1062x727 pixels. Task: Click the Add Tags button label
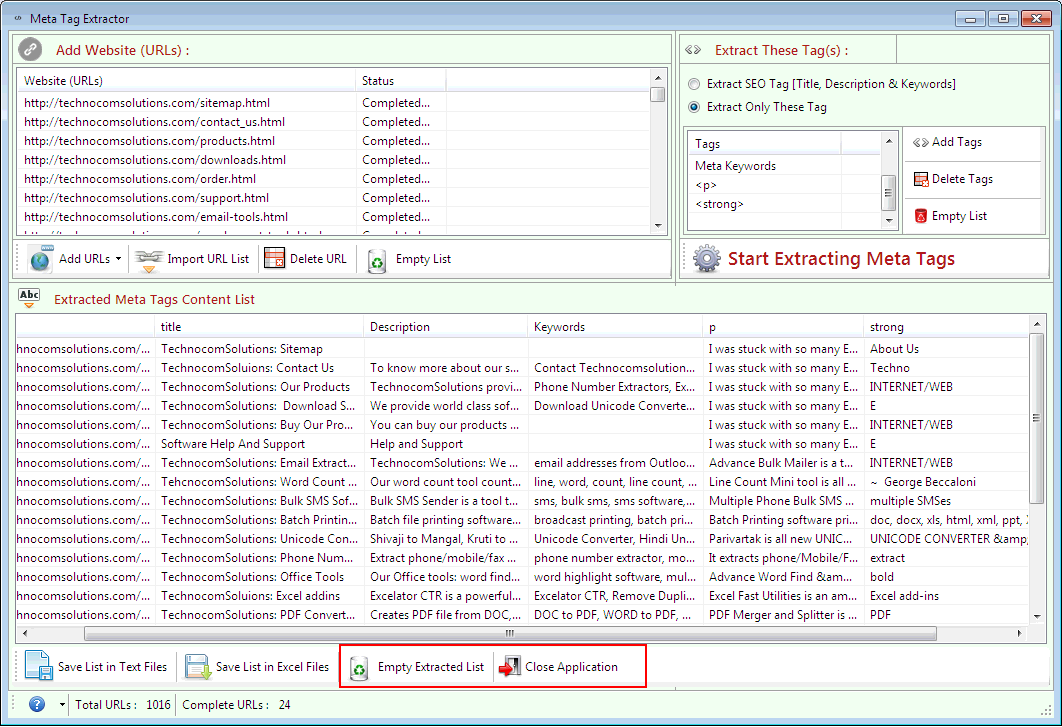tap(956, 142)
